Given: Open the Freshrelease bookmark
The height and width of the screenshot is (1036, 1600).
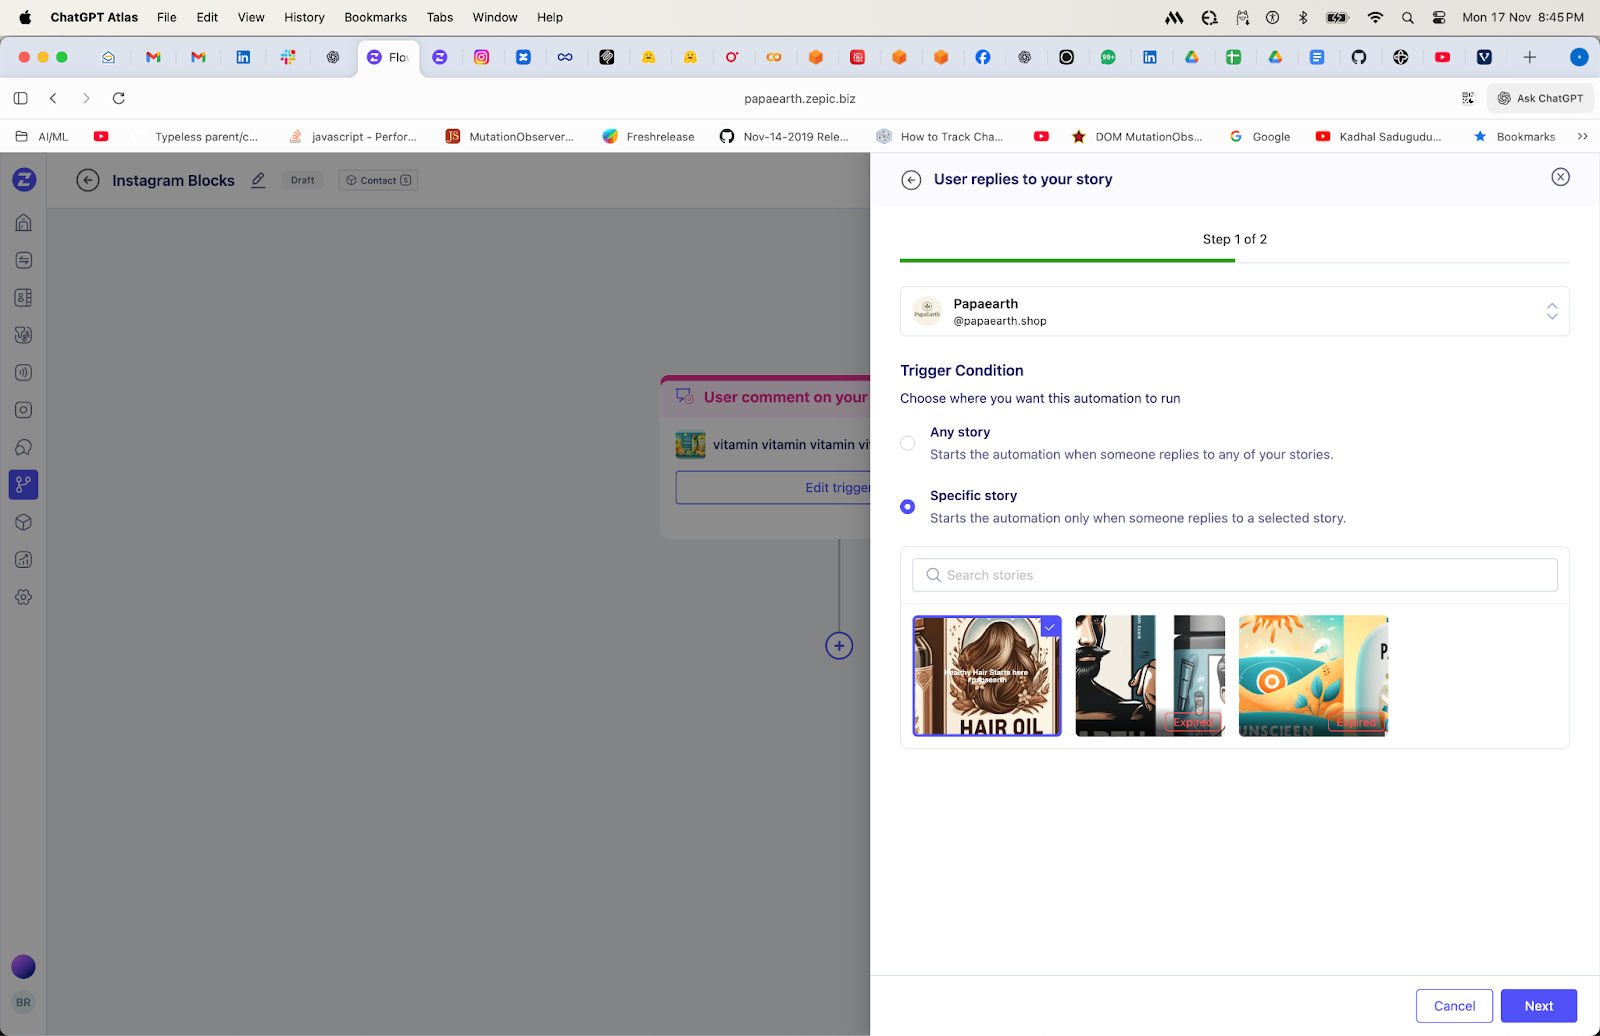Looking at the screenshot, I should tap(648, 136).
